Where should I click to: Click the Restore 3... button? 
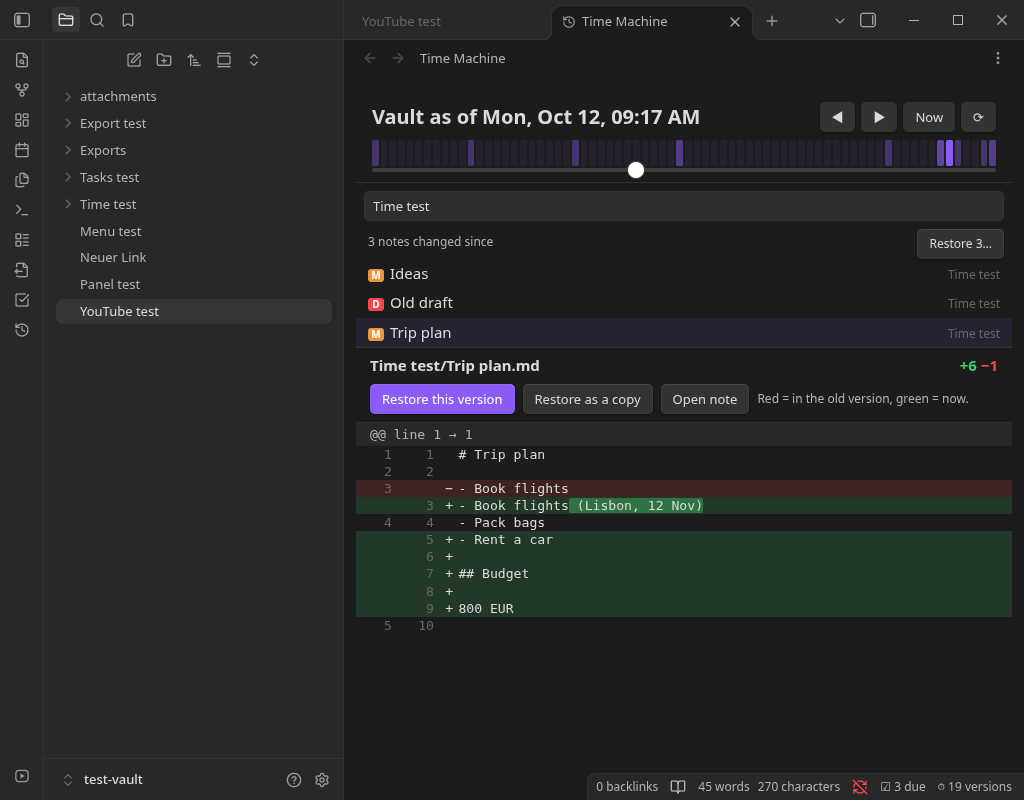[x=960, y=244]
